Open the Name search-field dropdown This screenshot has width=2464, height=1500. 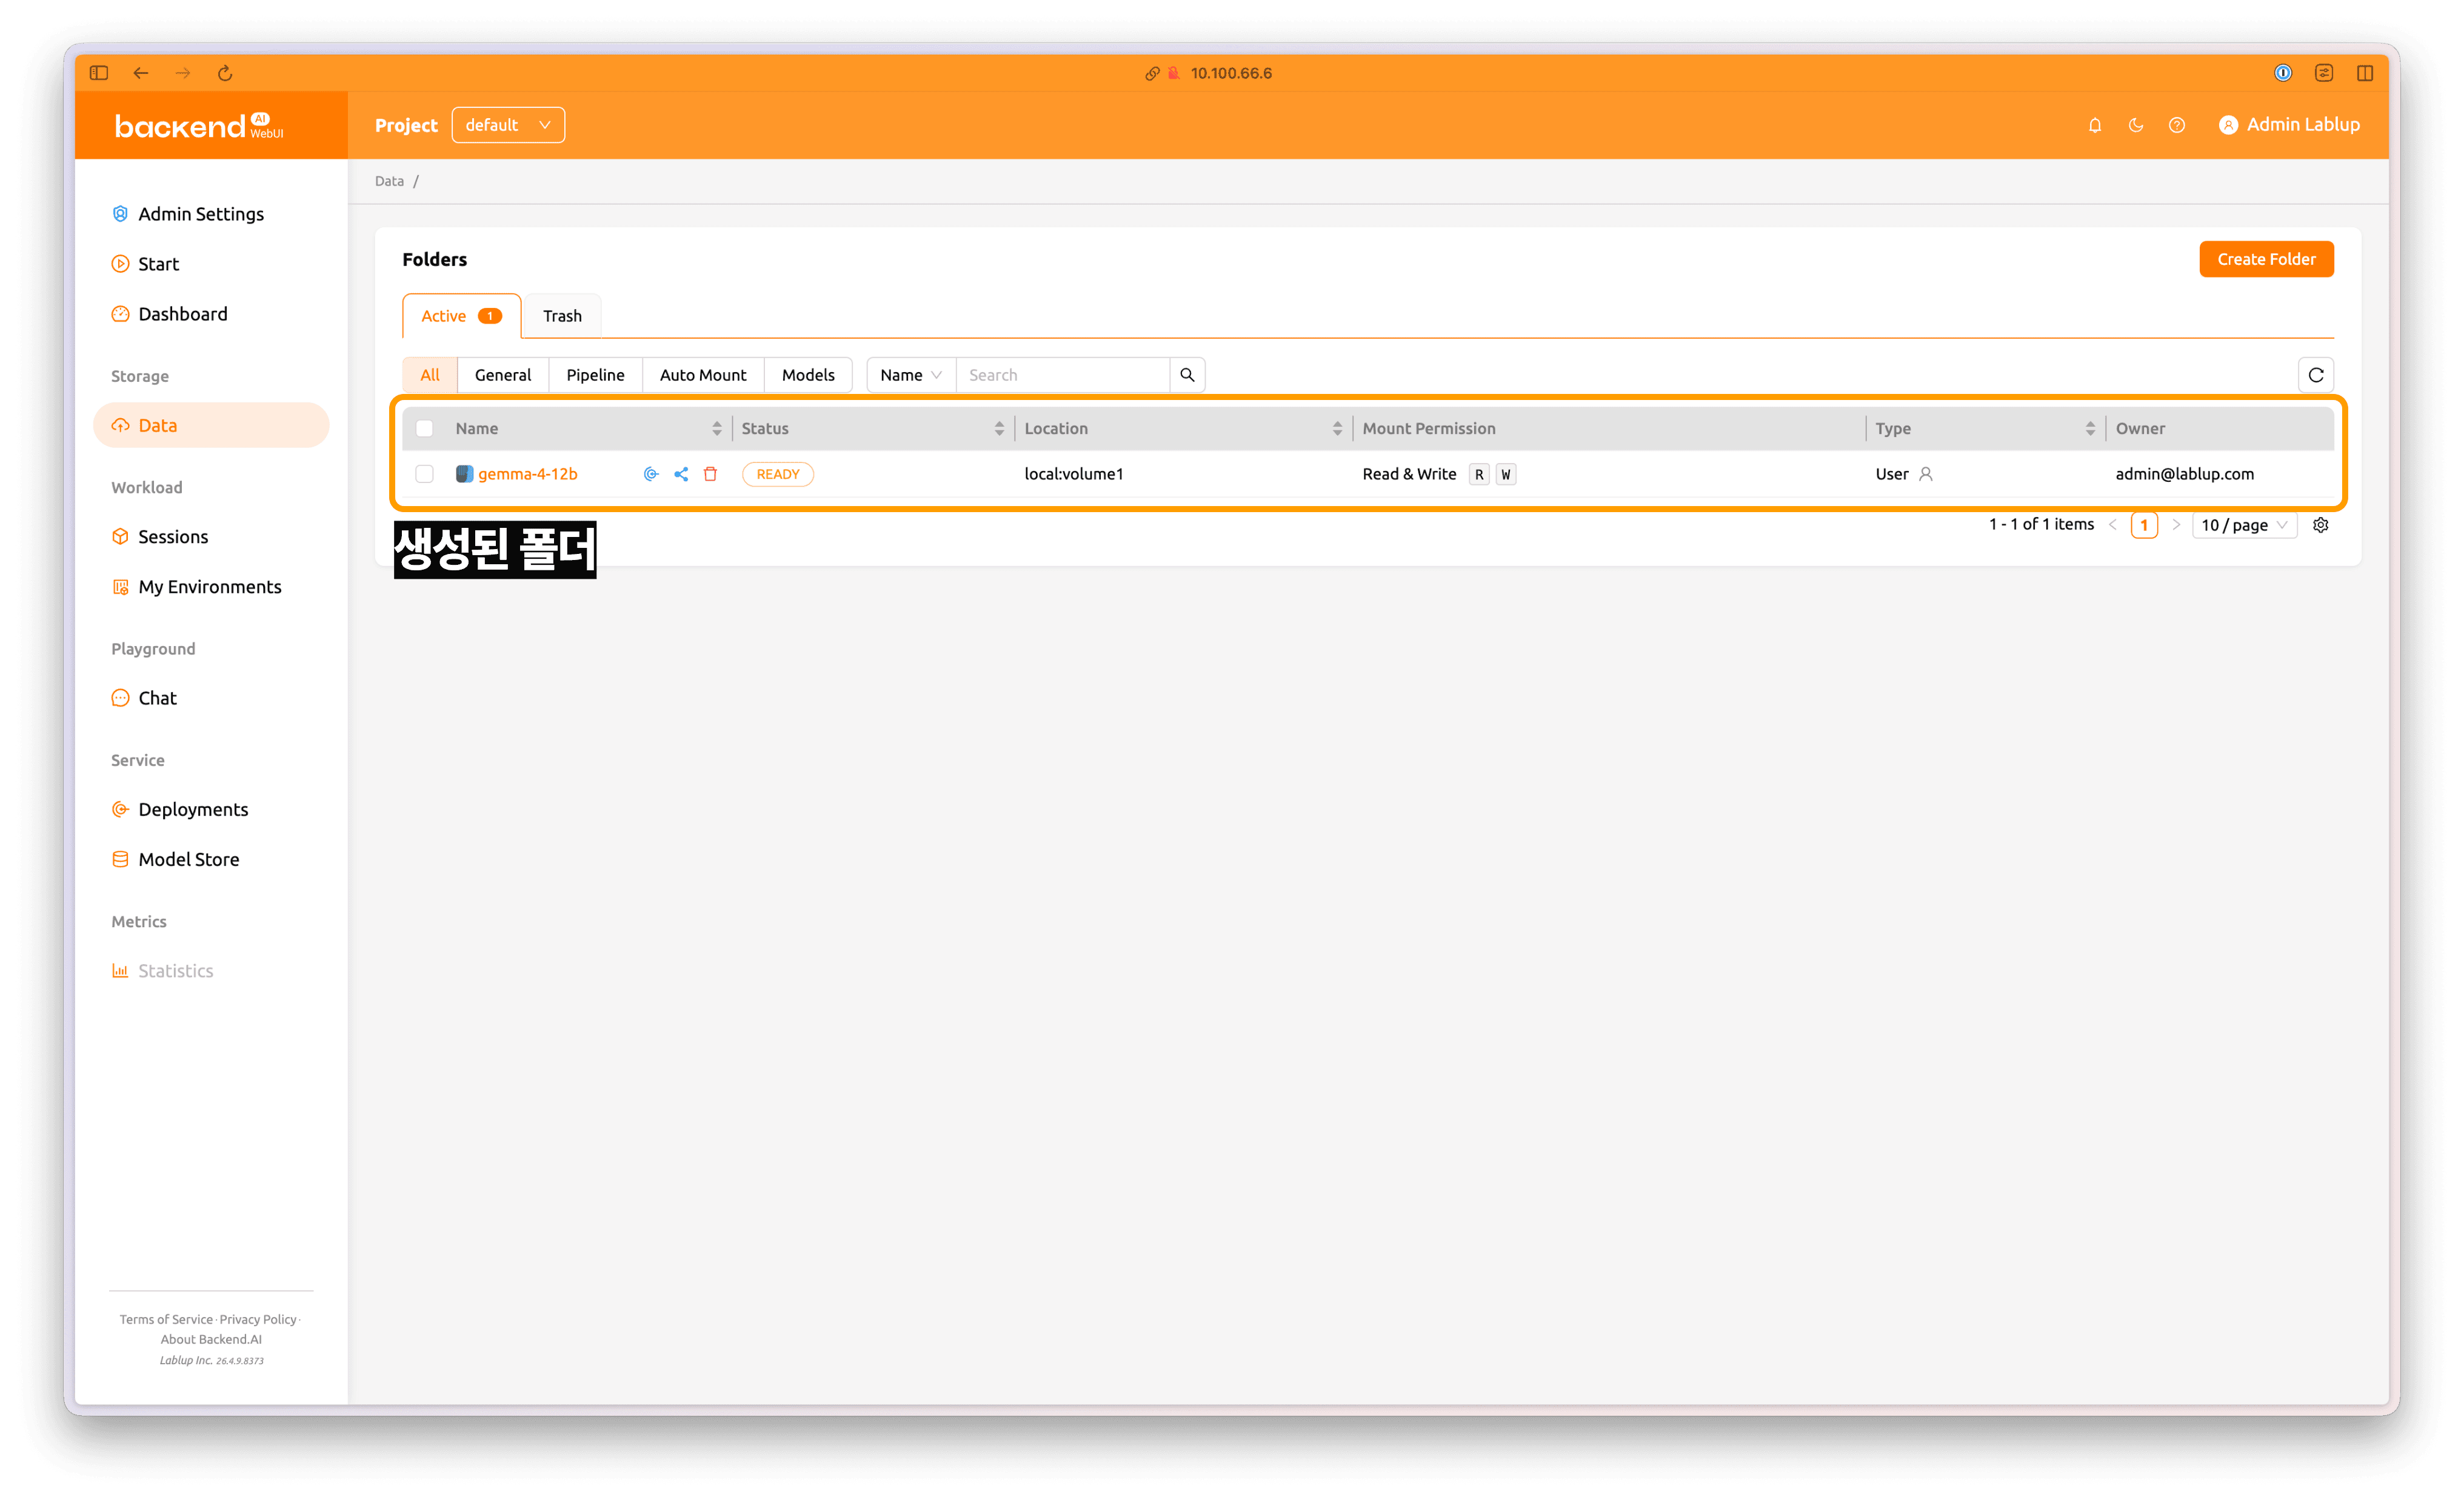[911, 375]
